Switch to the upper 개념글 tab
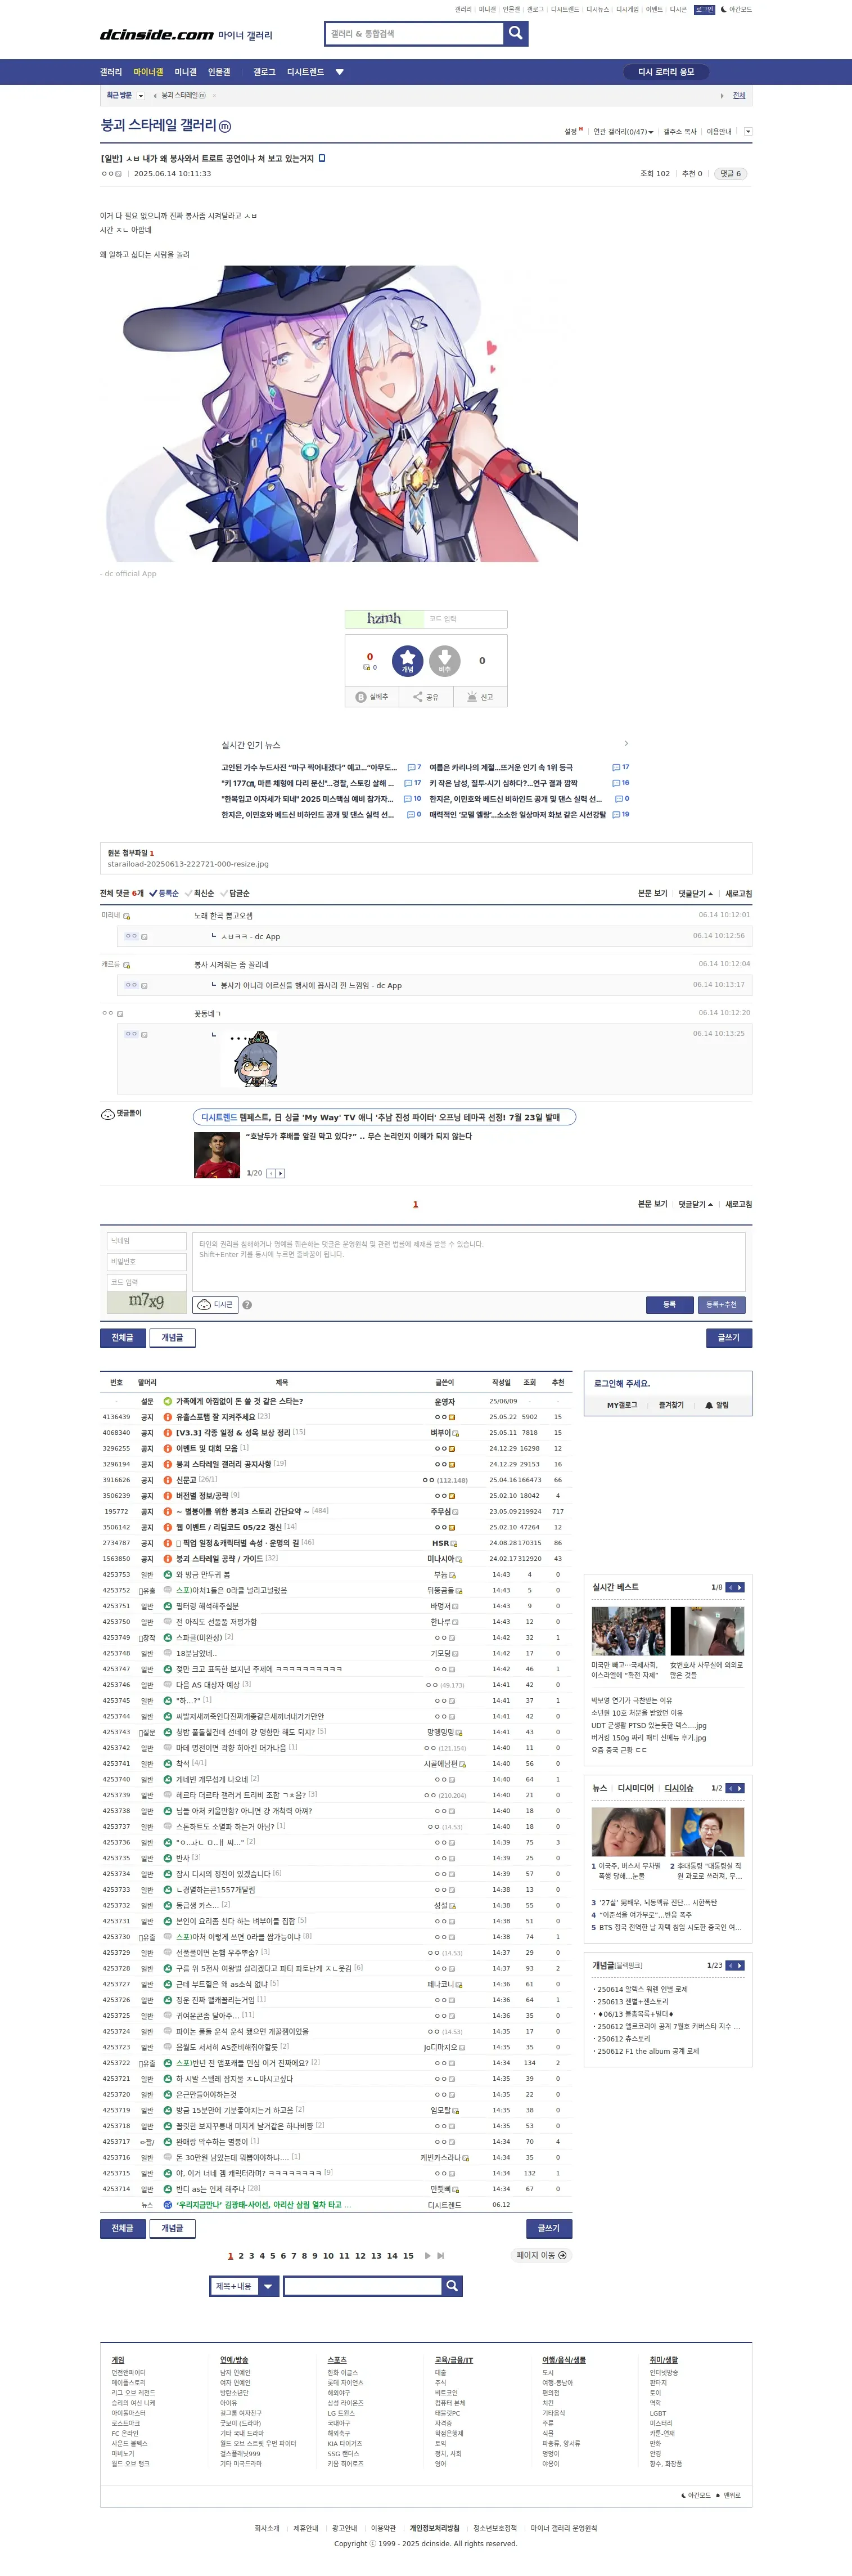Screen dimensions: 852x2576 [x=172, y=1338]
